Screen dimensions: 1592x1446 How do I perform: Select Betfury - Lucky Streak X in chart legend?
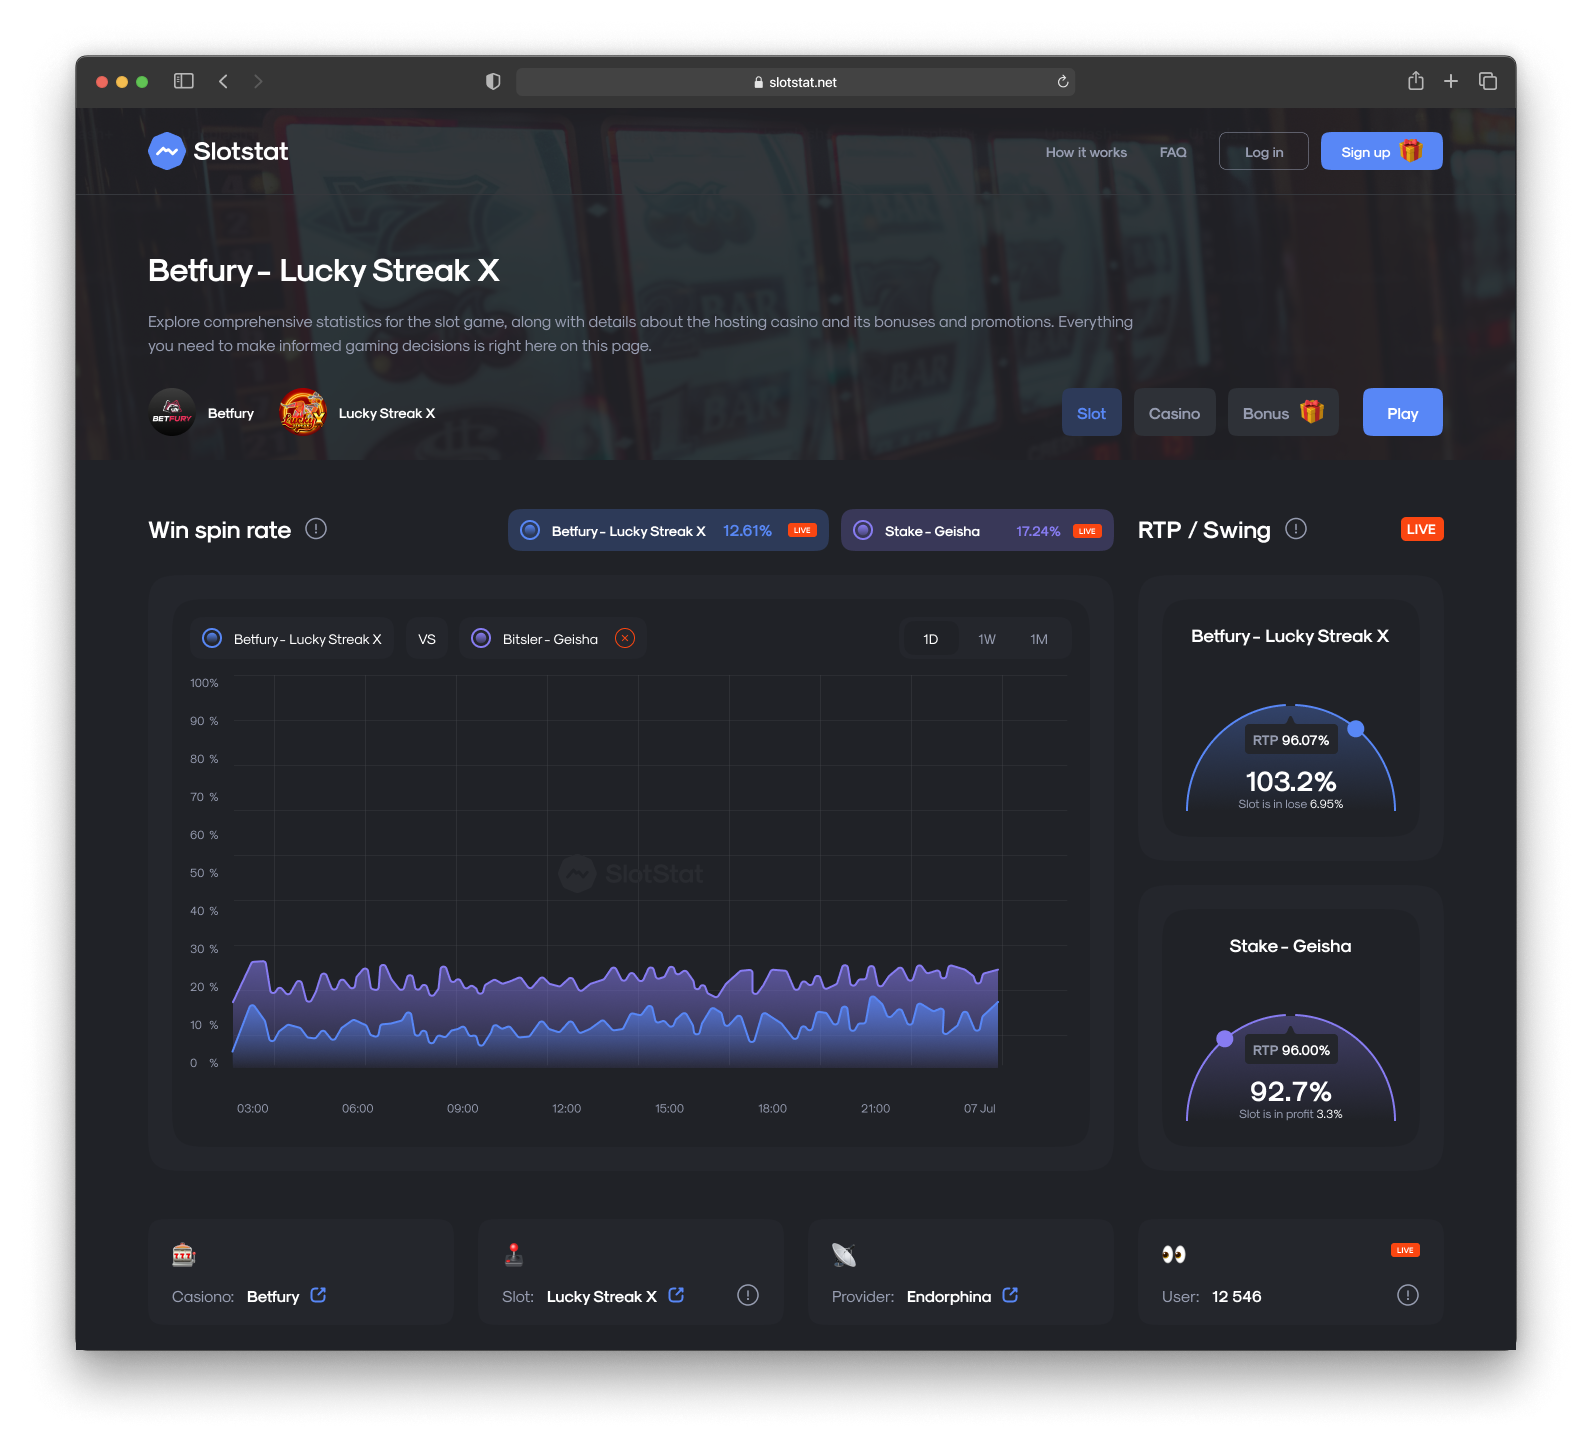tap(292, 638)
